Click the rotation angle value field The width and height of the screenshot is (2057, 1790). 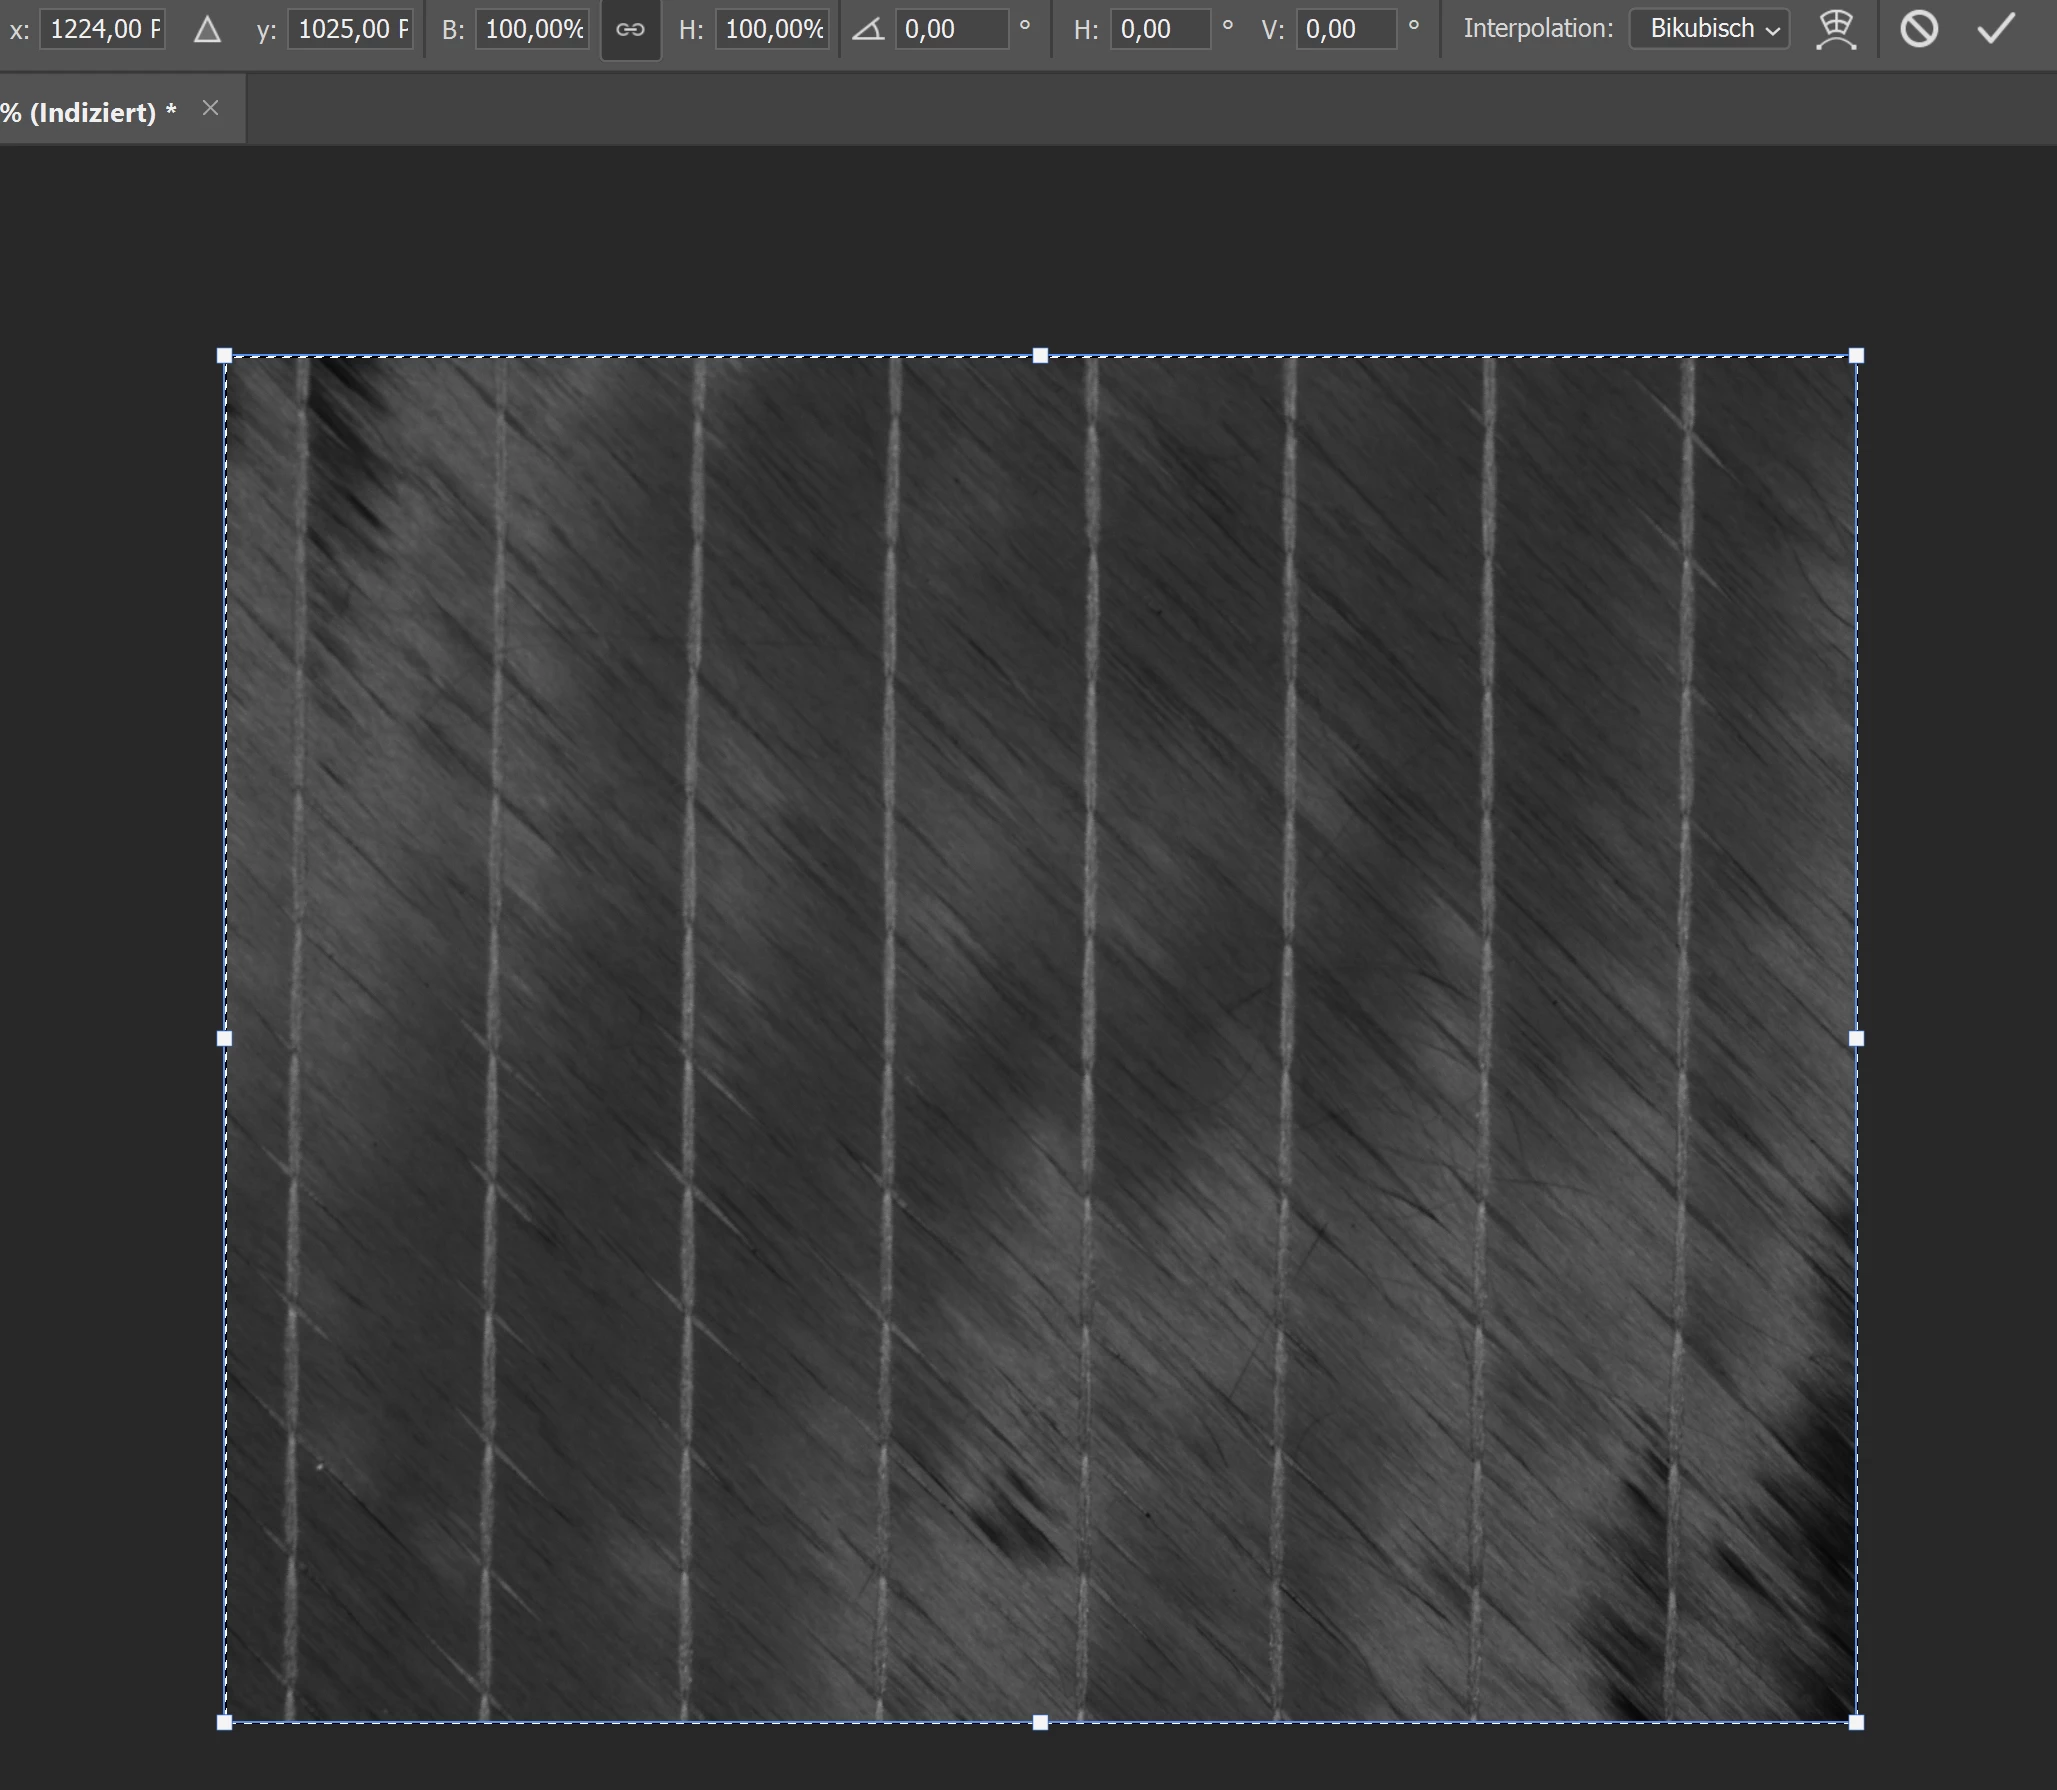[951, 29]
